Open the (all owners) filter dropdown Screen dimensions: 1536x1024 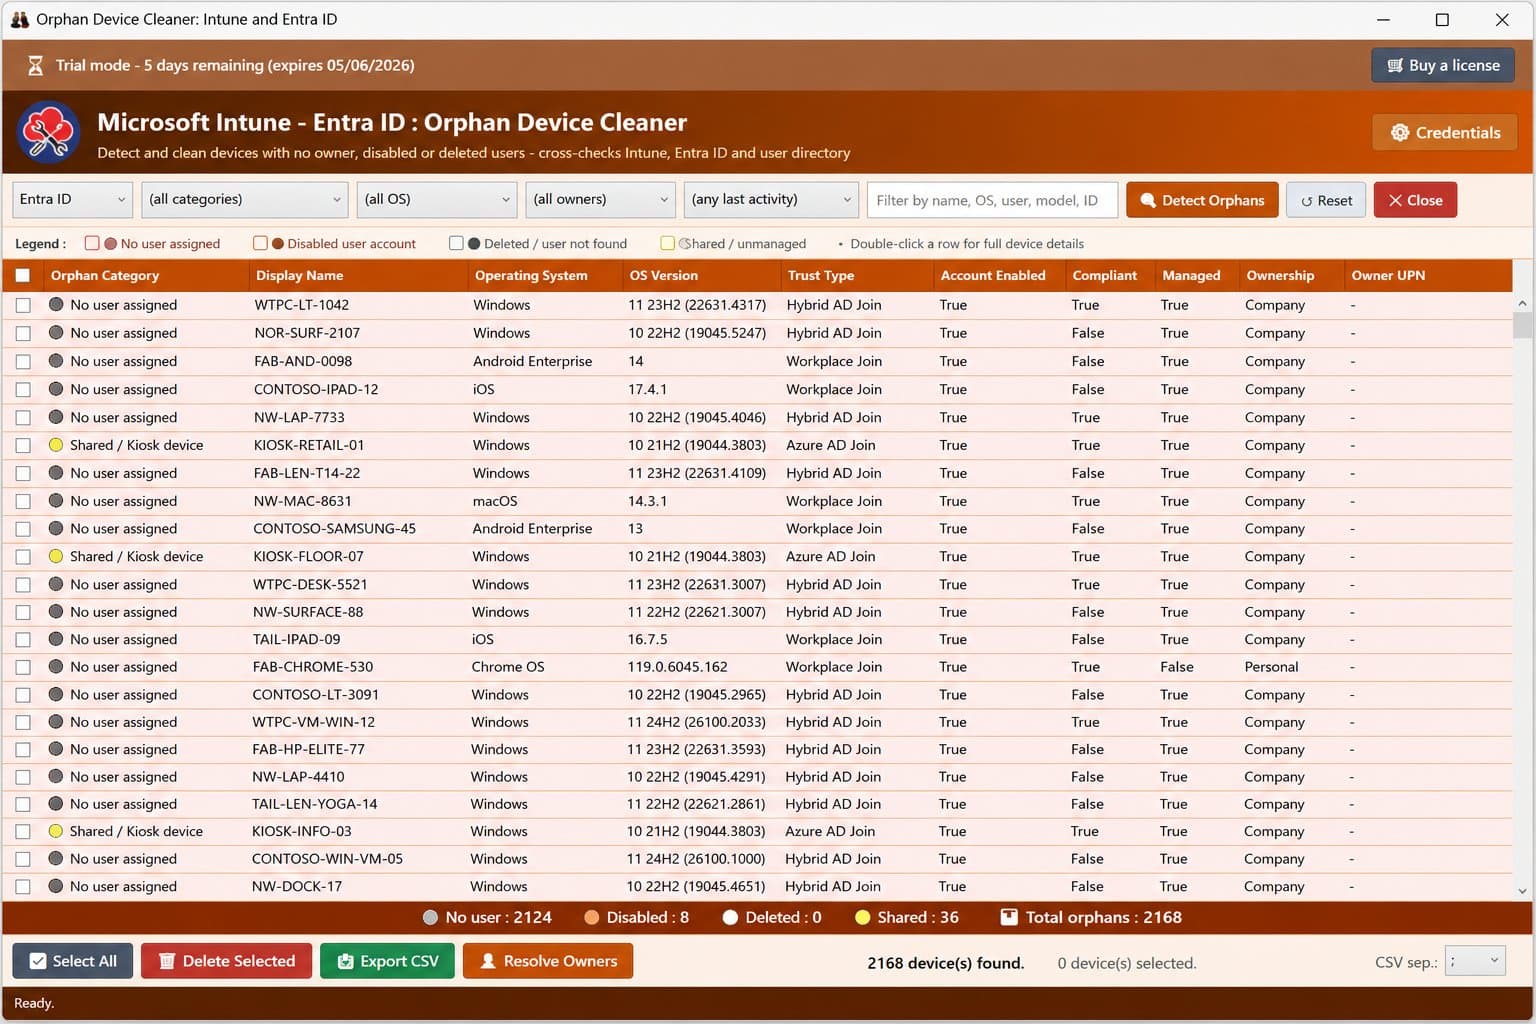click(601, 199)
